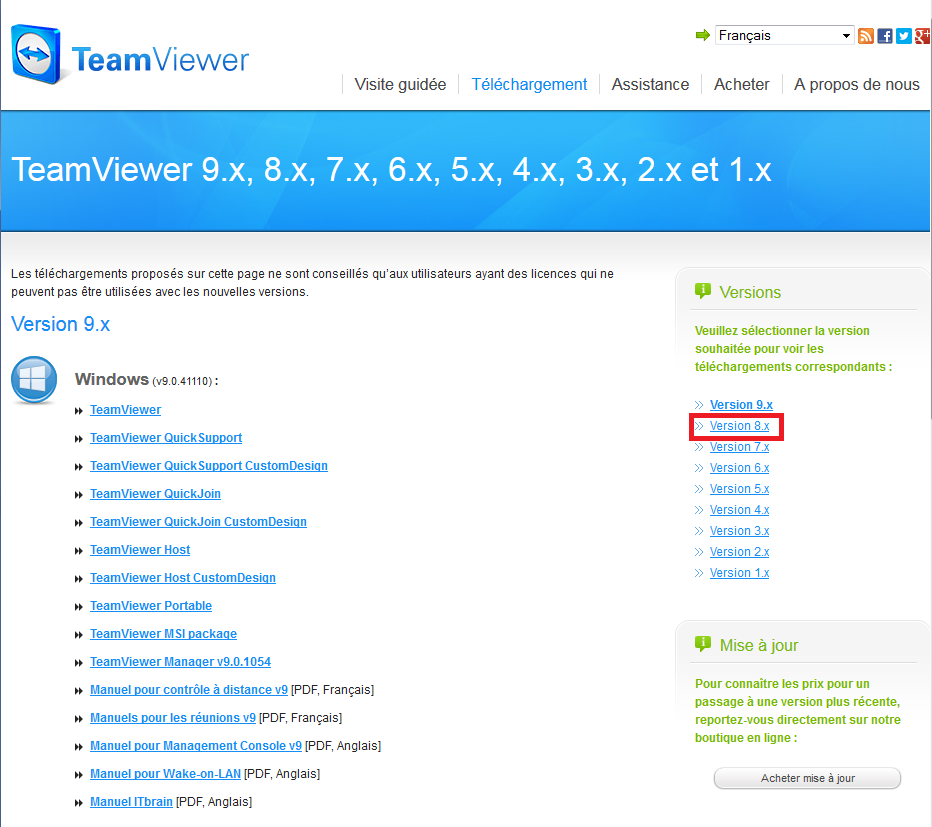Open TeamViewer QuickSupport CustomDesign link
The height and width of the screenshot is (827, 932).
(x=209, y=466)
